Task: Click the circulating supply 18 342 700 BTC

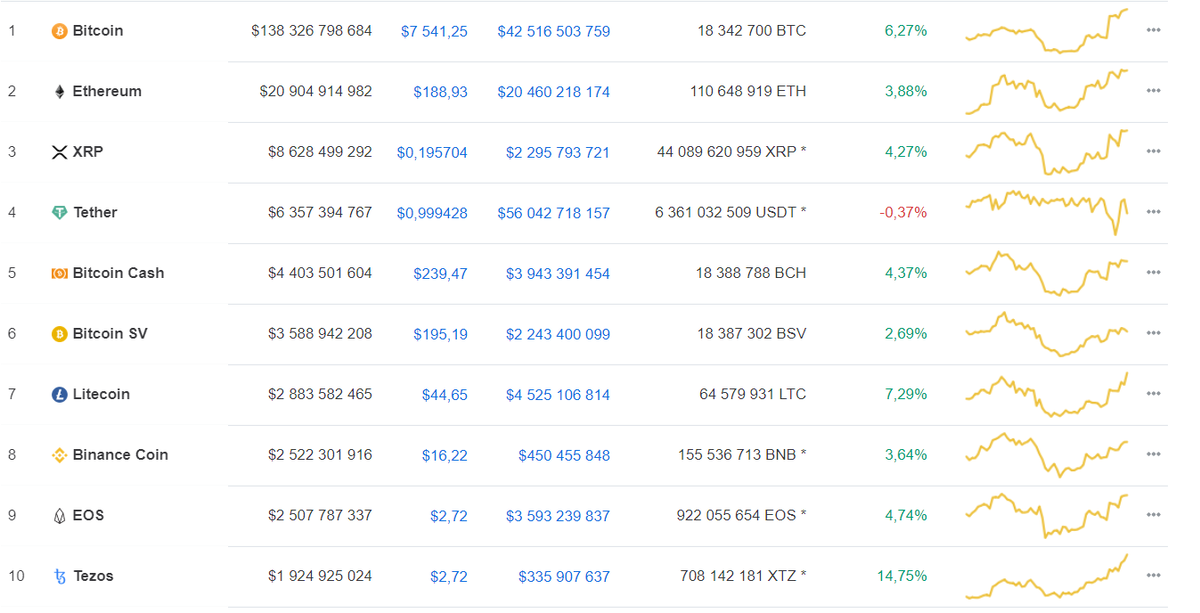Action: [752, 31]
